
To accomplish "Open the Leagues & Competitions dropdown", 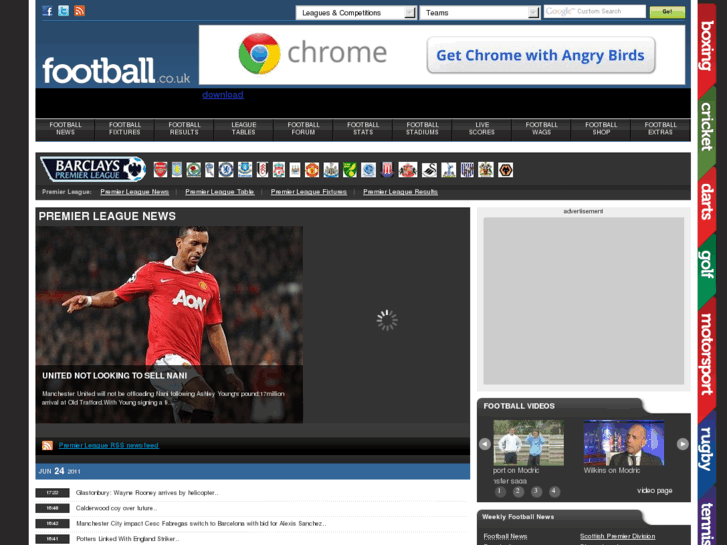I will pyautogui.click(x=356, y=13).
